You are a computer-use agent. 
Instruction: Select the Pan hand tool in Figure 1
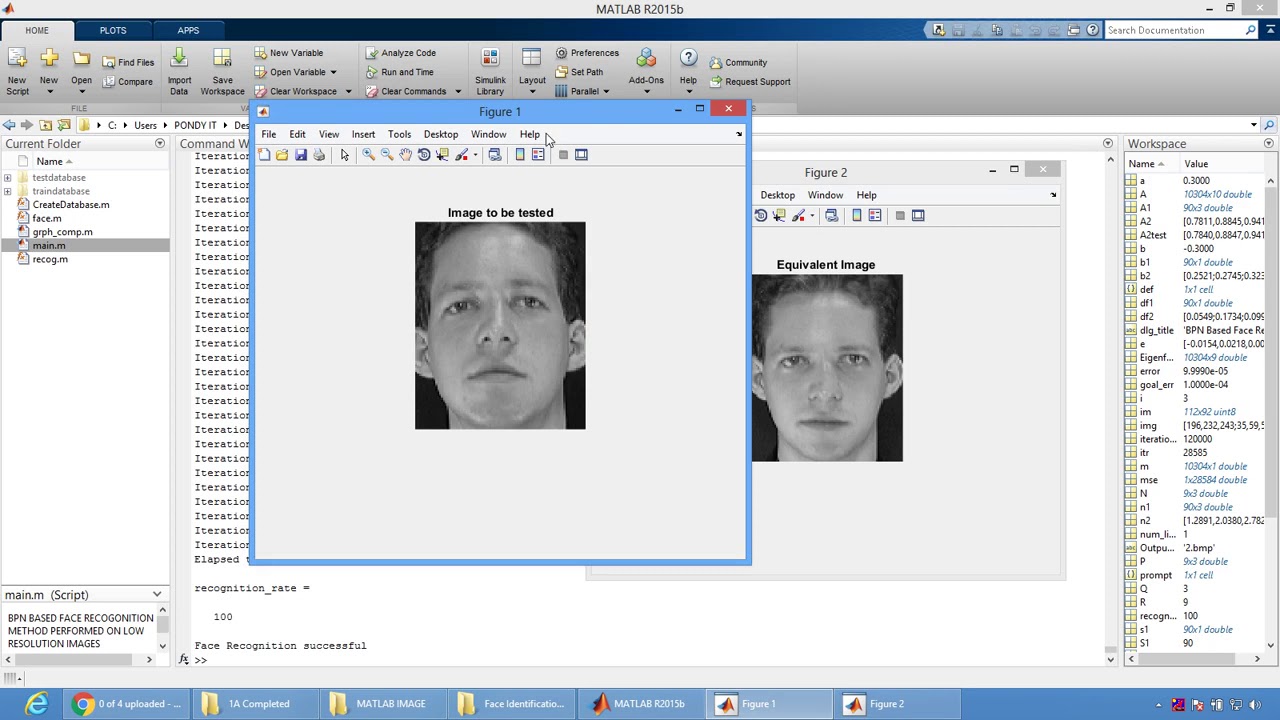pyautogui.click(x=405, y=155)
